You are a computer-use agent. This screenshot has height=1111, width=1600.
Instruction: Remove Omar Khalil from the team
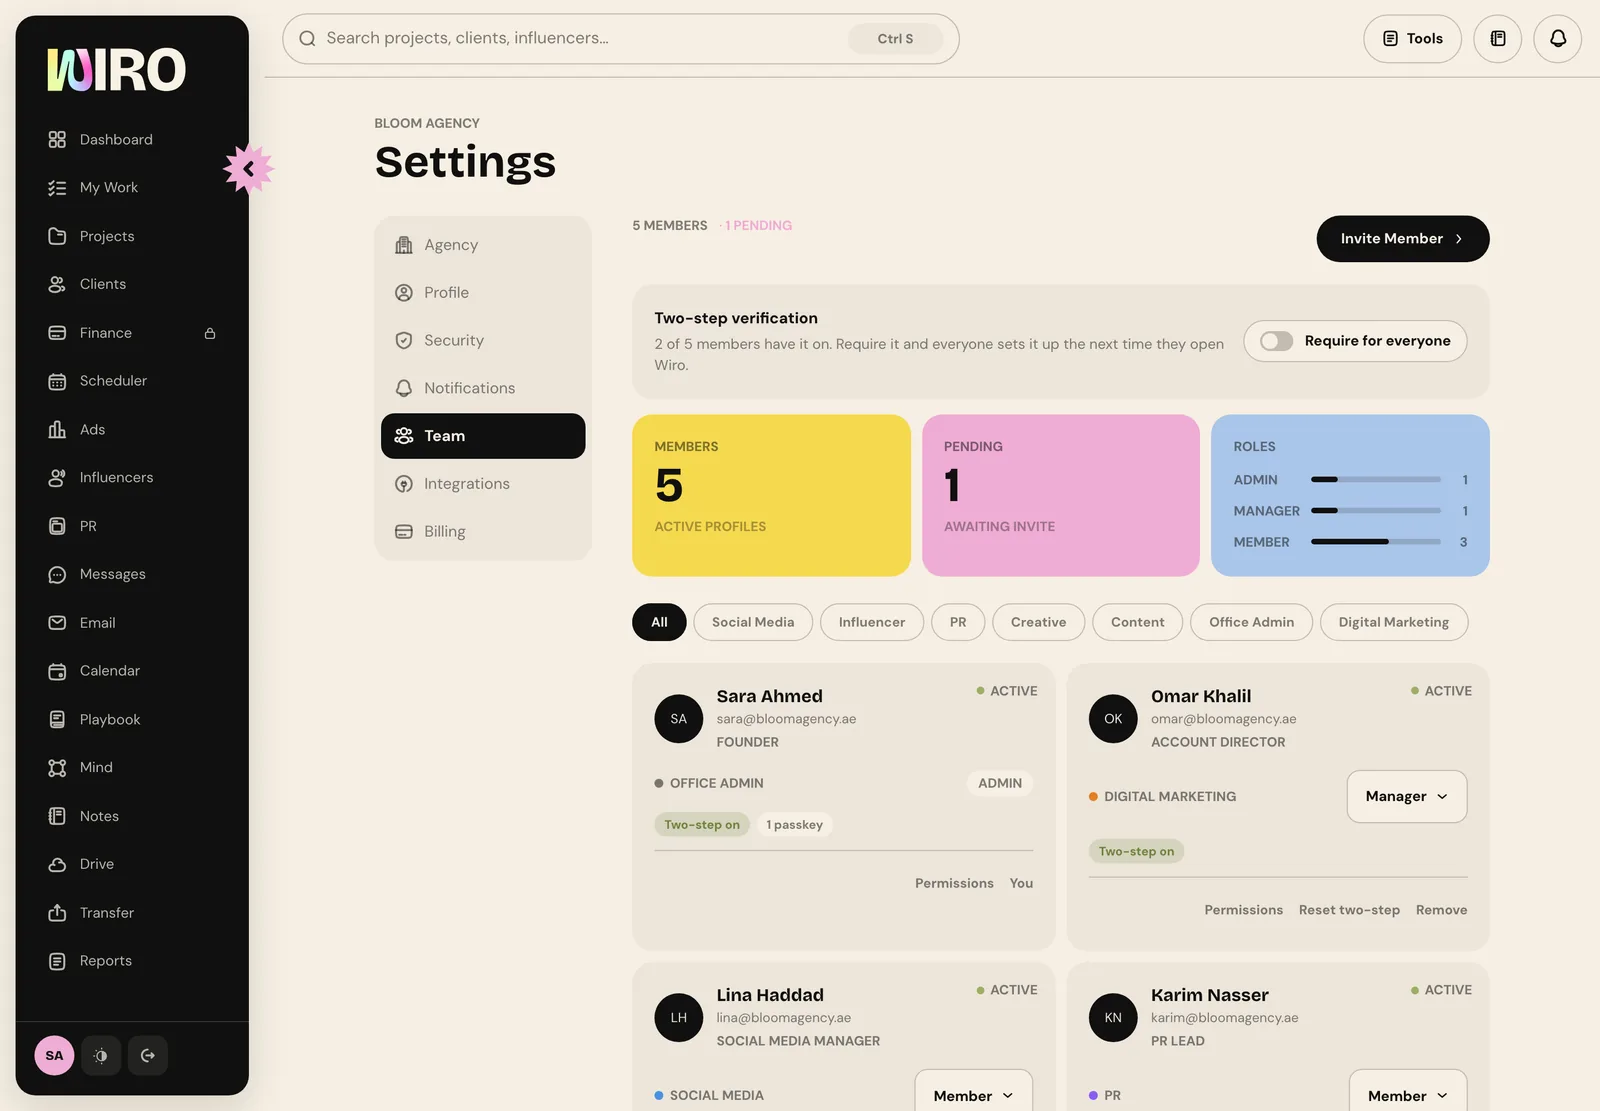coord(1441,910)
